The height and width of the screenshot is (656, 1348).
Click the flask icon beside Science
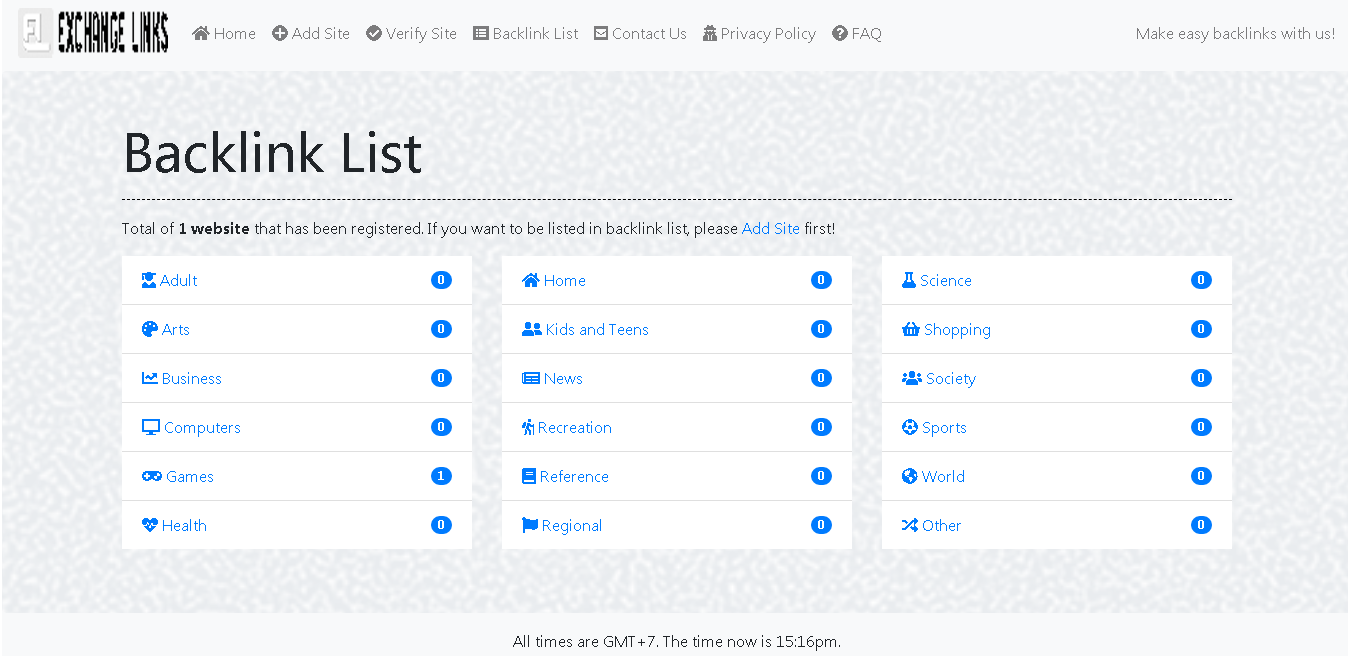[909, 280]
